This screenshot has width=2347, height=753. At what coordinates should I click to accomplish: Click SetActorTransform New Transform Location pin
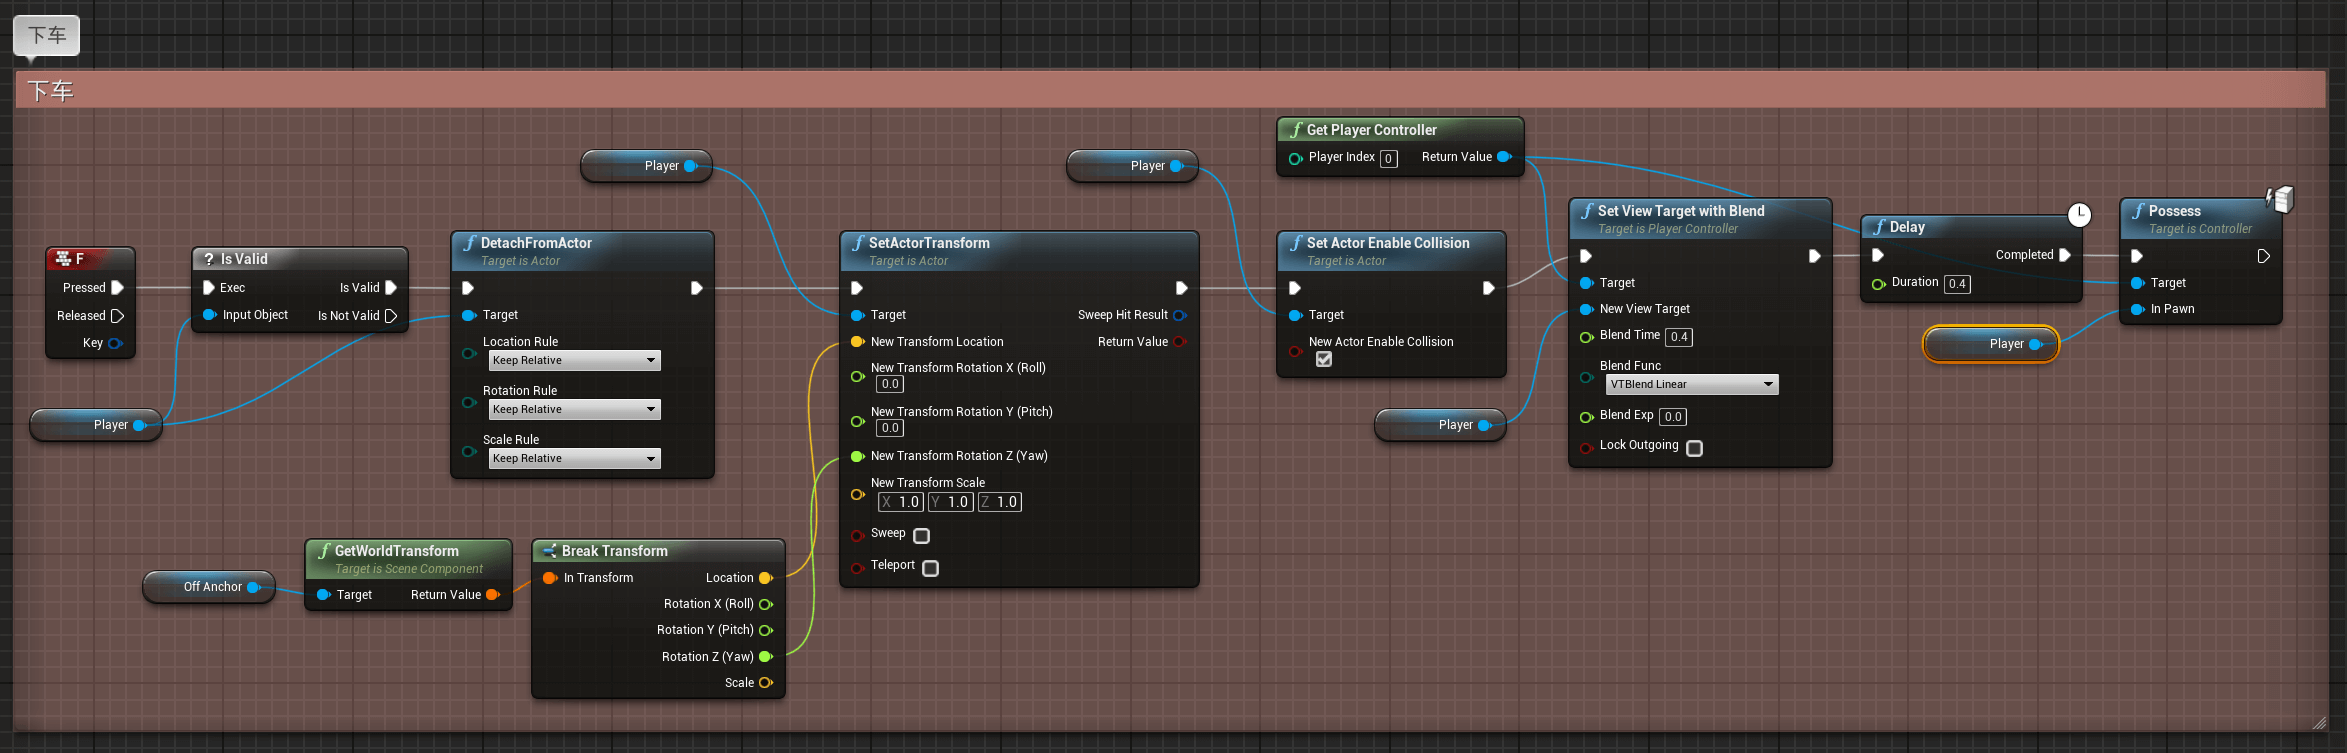click(857, 342)
